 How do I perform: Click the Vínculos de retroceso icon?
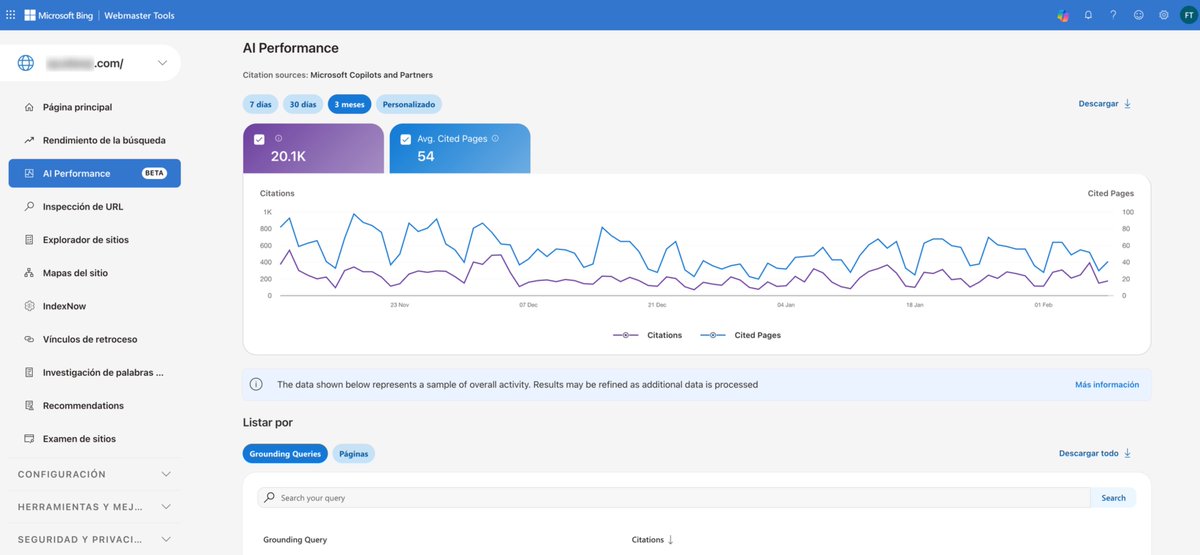[30, 339]
